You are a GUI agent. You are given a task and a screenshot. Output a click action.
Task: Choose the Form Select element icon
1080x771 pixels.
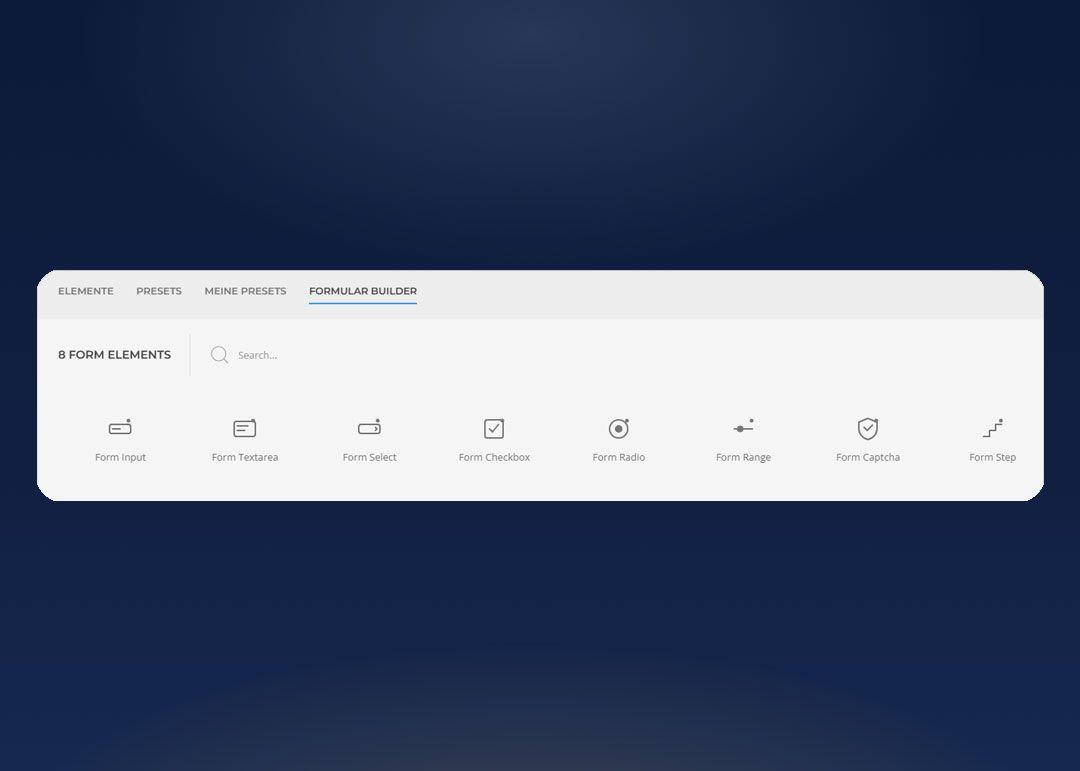point(369,428)
